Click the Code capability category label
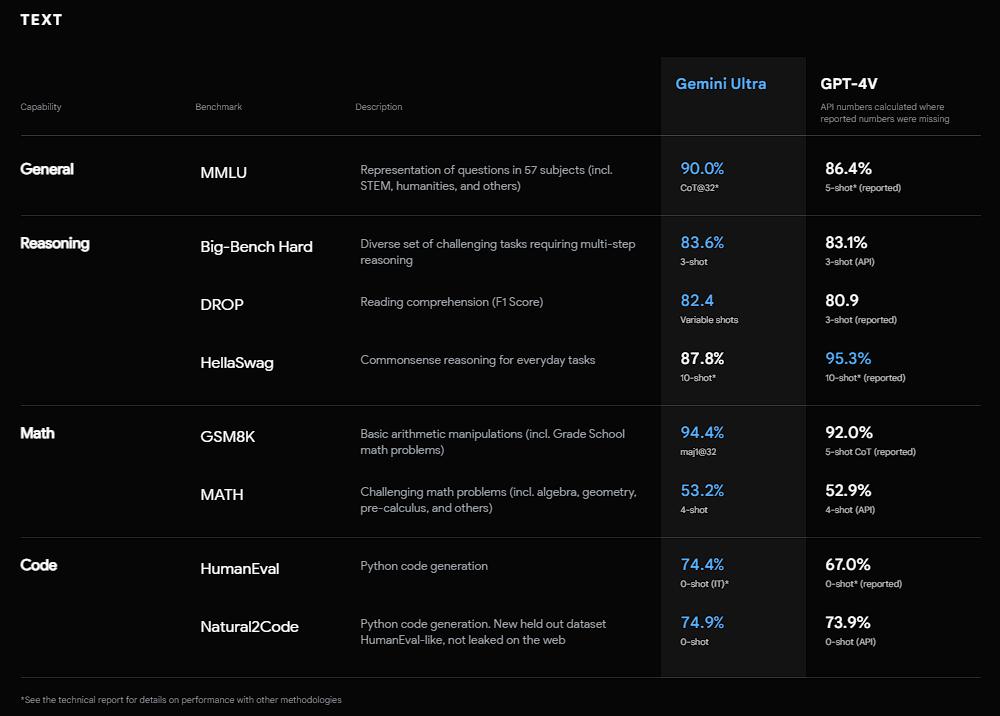The image size is (1000, 716). (39, 565)
